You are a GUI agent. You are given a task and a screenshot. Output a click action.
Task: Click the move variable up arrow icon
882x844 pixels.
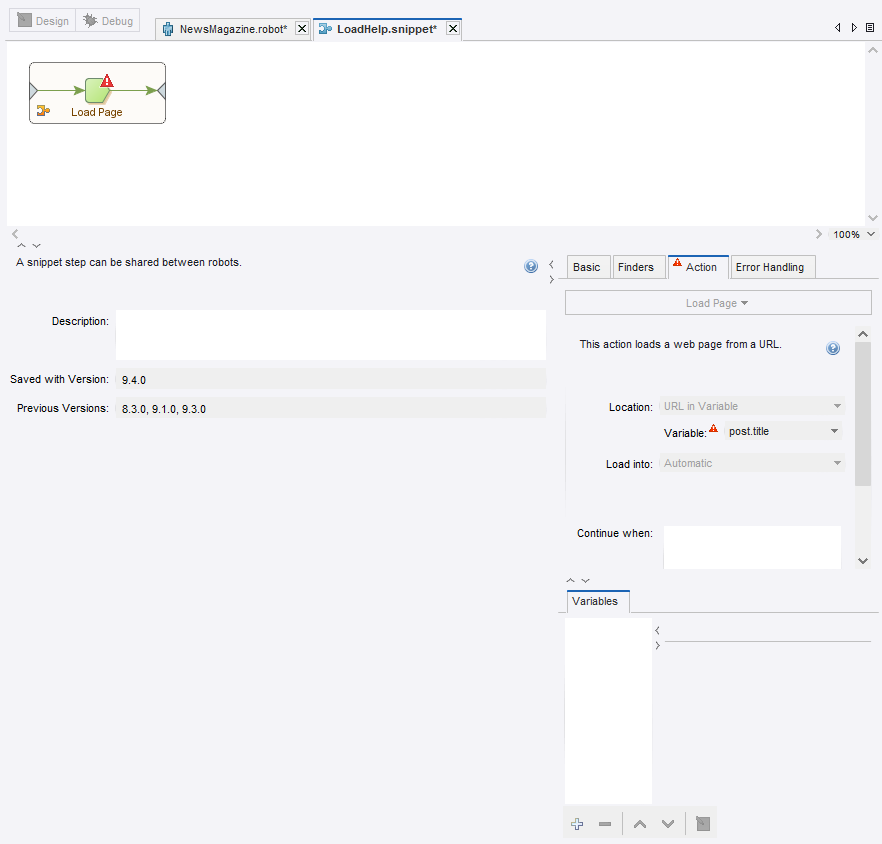coord(639,823)
